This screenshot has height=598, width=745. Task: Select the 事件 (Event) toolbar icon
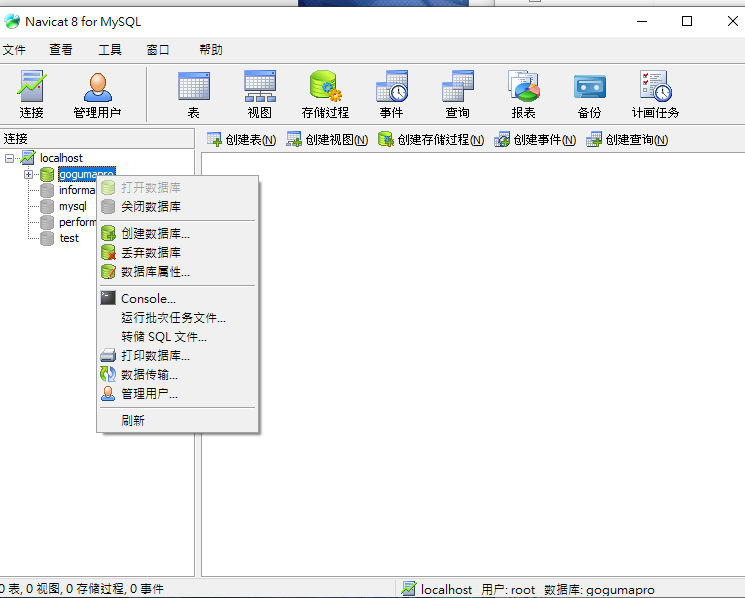[x=392, y=94]
